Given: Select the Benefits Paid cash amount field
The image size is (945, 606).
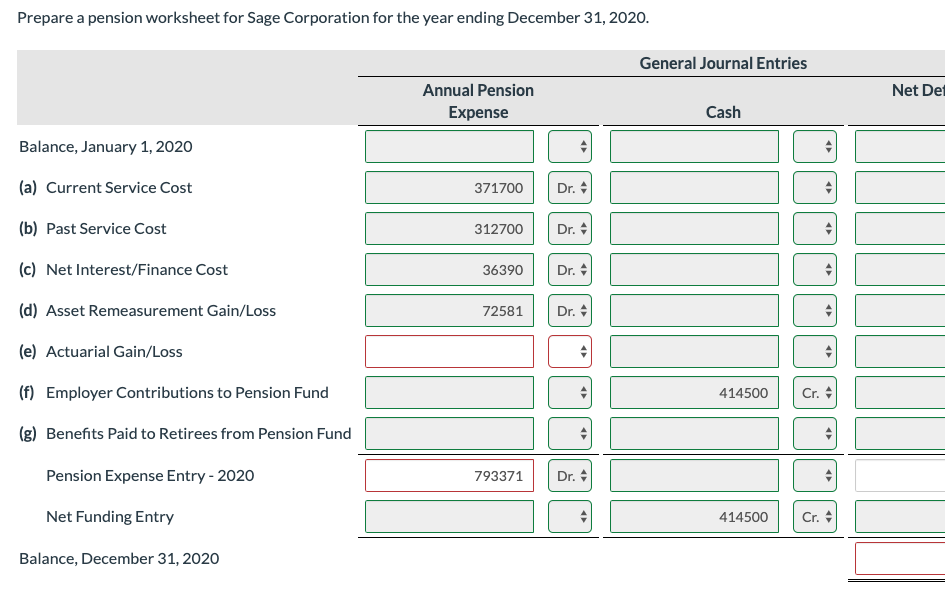Looking at the screenshot, I should click(x=693, y=433).
